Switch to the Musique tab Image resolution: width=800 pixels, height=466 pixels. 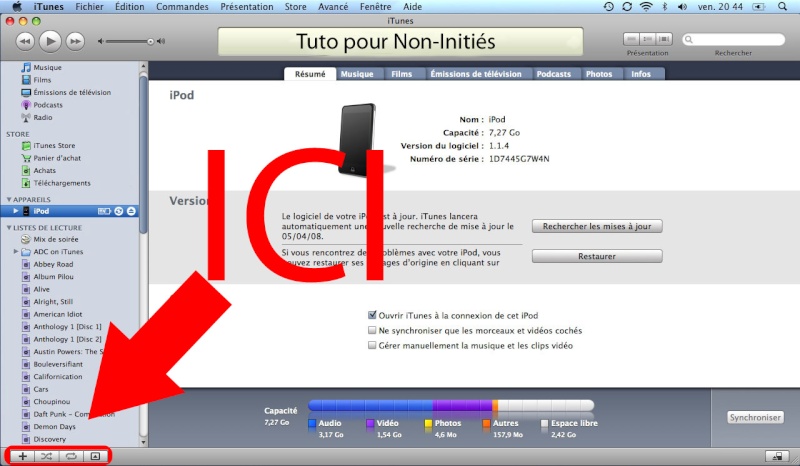(357, 74)
